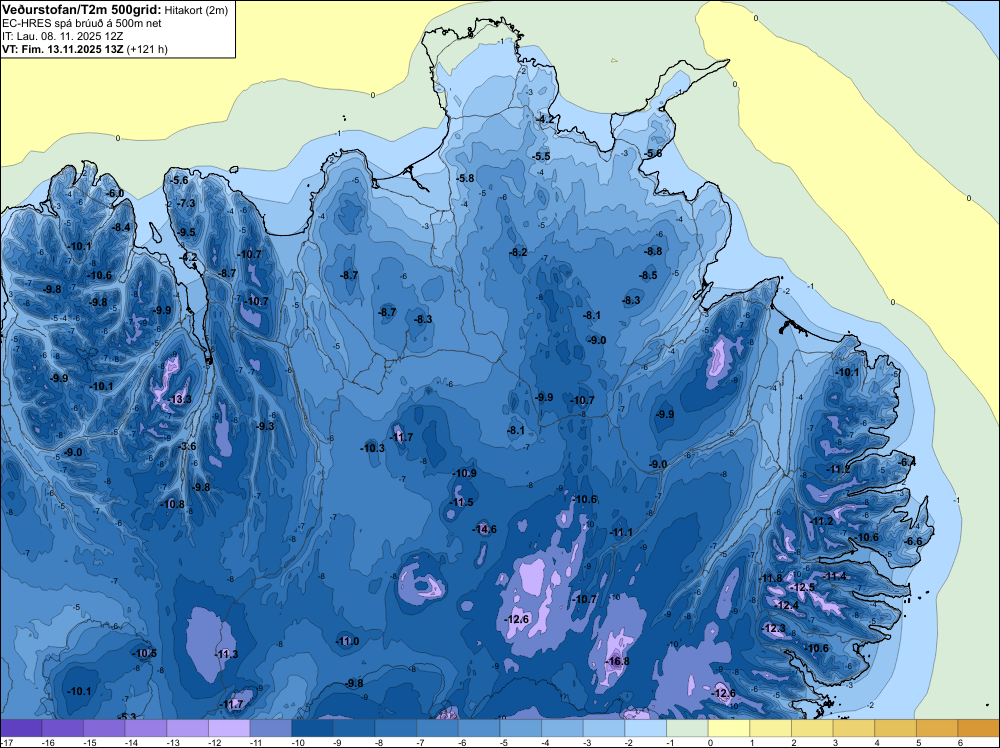
Task: Click the -13 tick label in the color scale
Action: point(171,742)
